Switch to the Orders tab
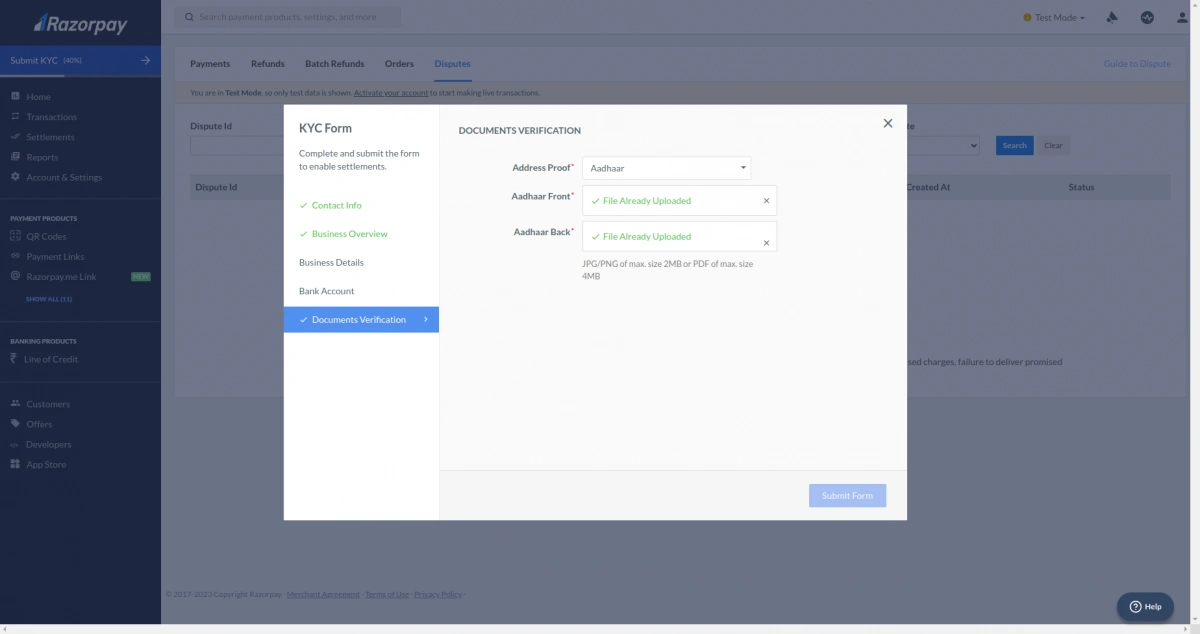The width and height of the screenshot is (1200, 634). [399, 63]
